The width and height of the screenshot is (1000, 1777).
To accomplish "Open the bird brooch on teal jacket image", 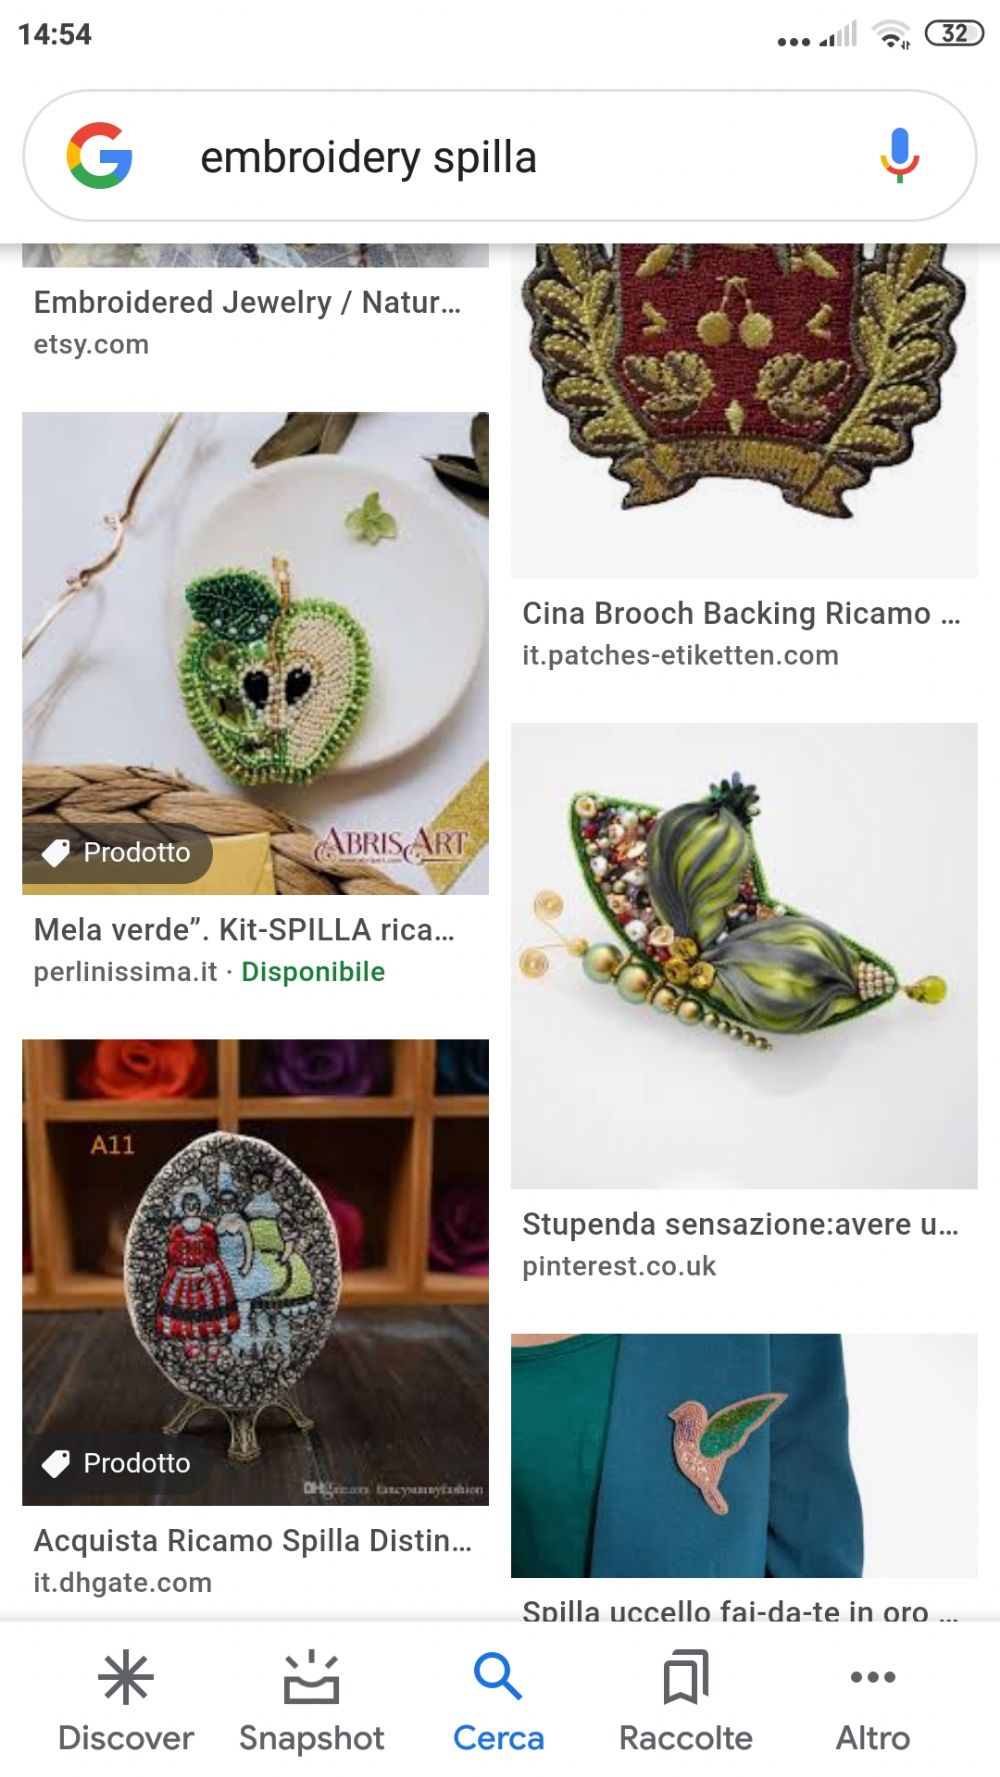I will [744, 1455].
